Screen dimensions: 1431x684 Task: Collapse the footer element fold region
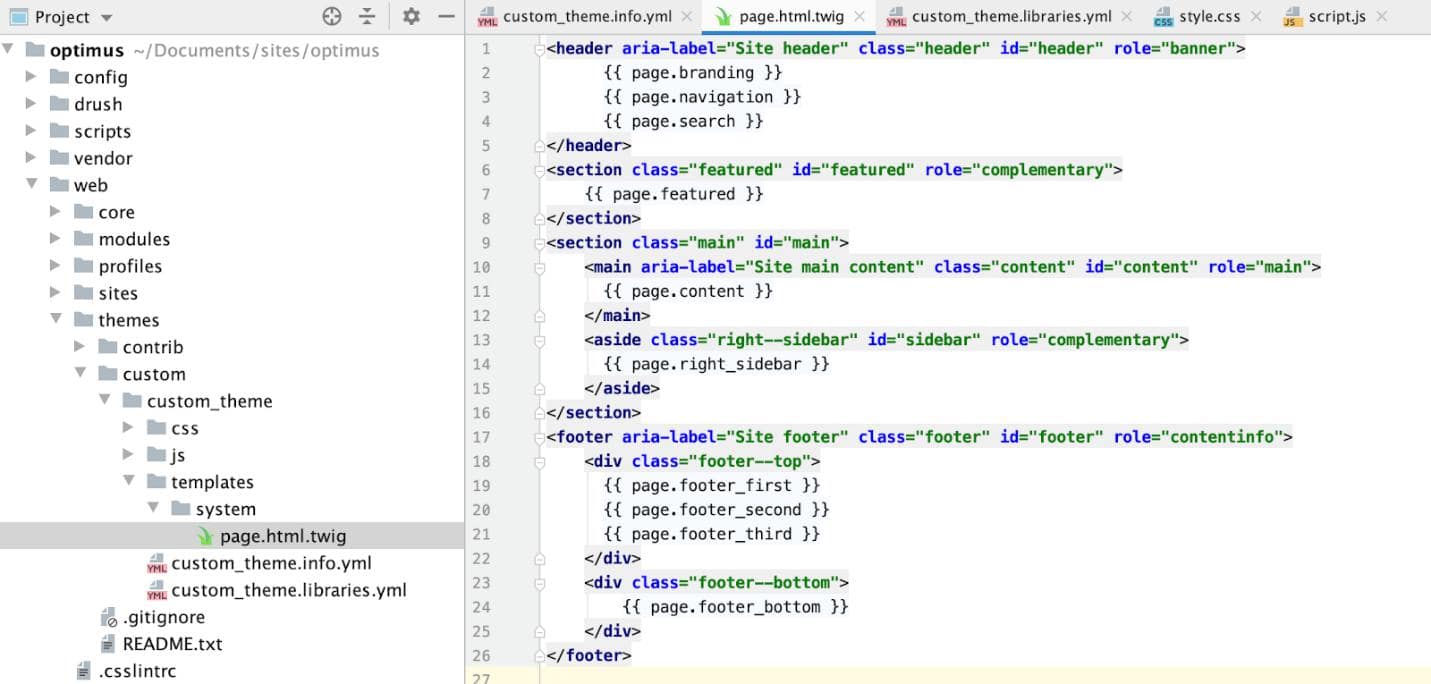[x=538, y=436]
